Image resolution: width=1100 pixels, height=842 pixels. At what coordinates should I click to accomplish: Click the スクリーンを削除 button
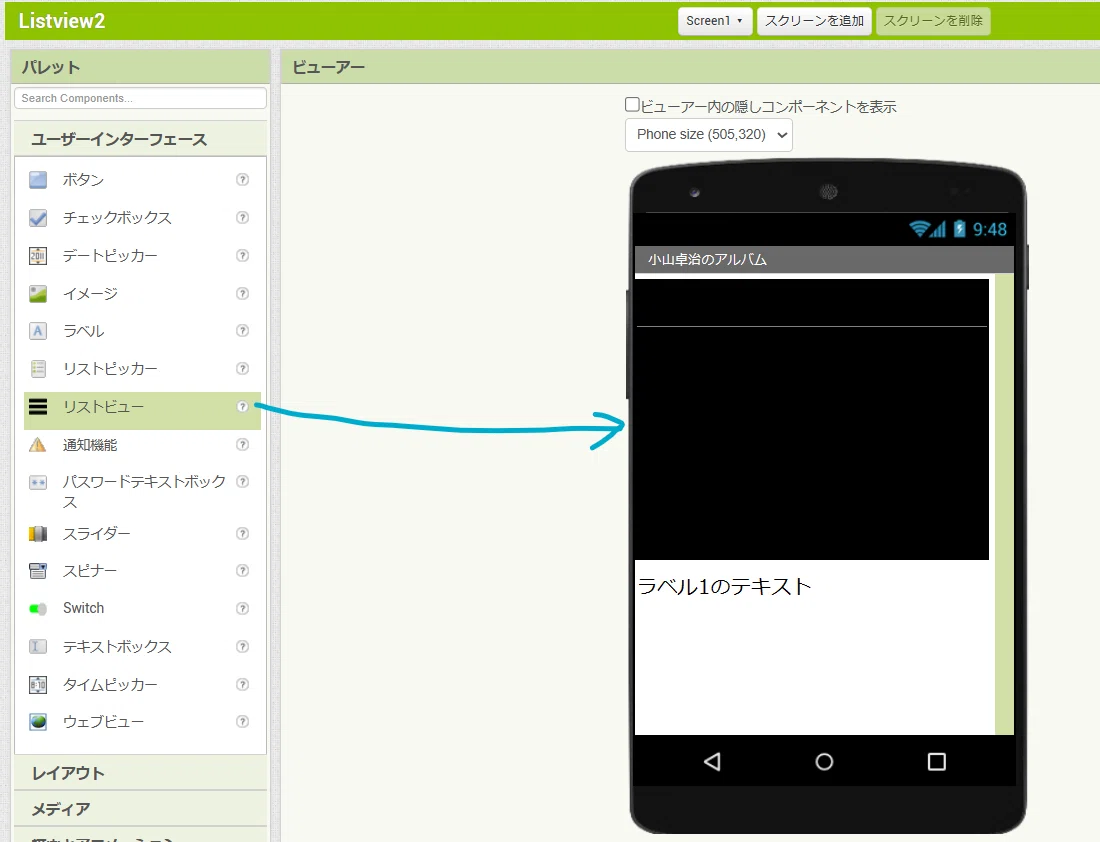(933, 21)
